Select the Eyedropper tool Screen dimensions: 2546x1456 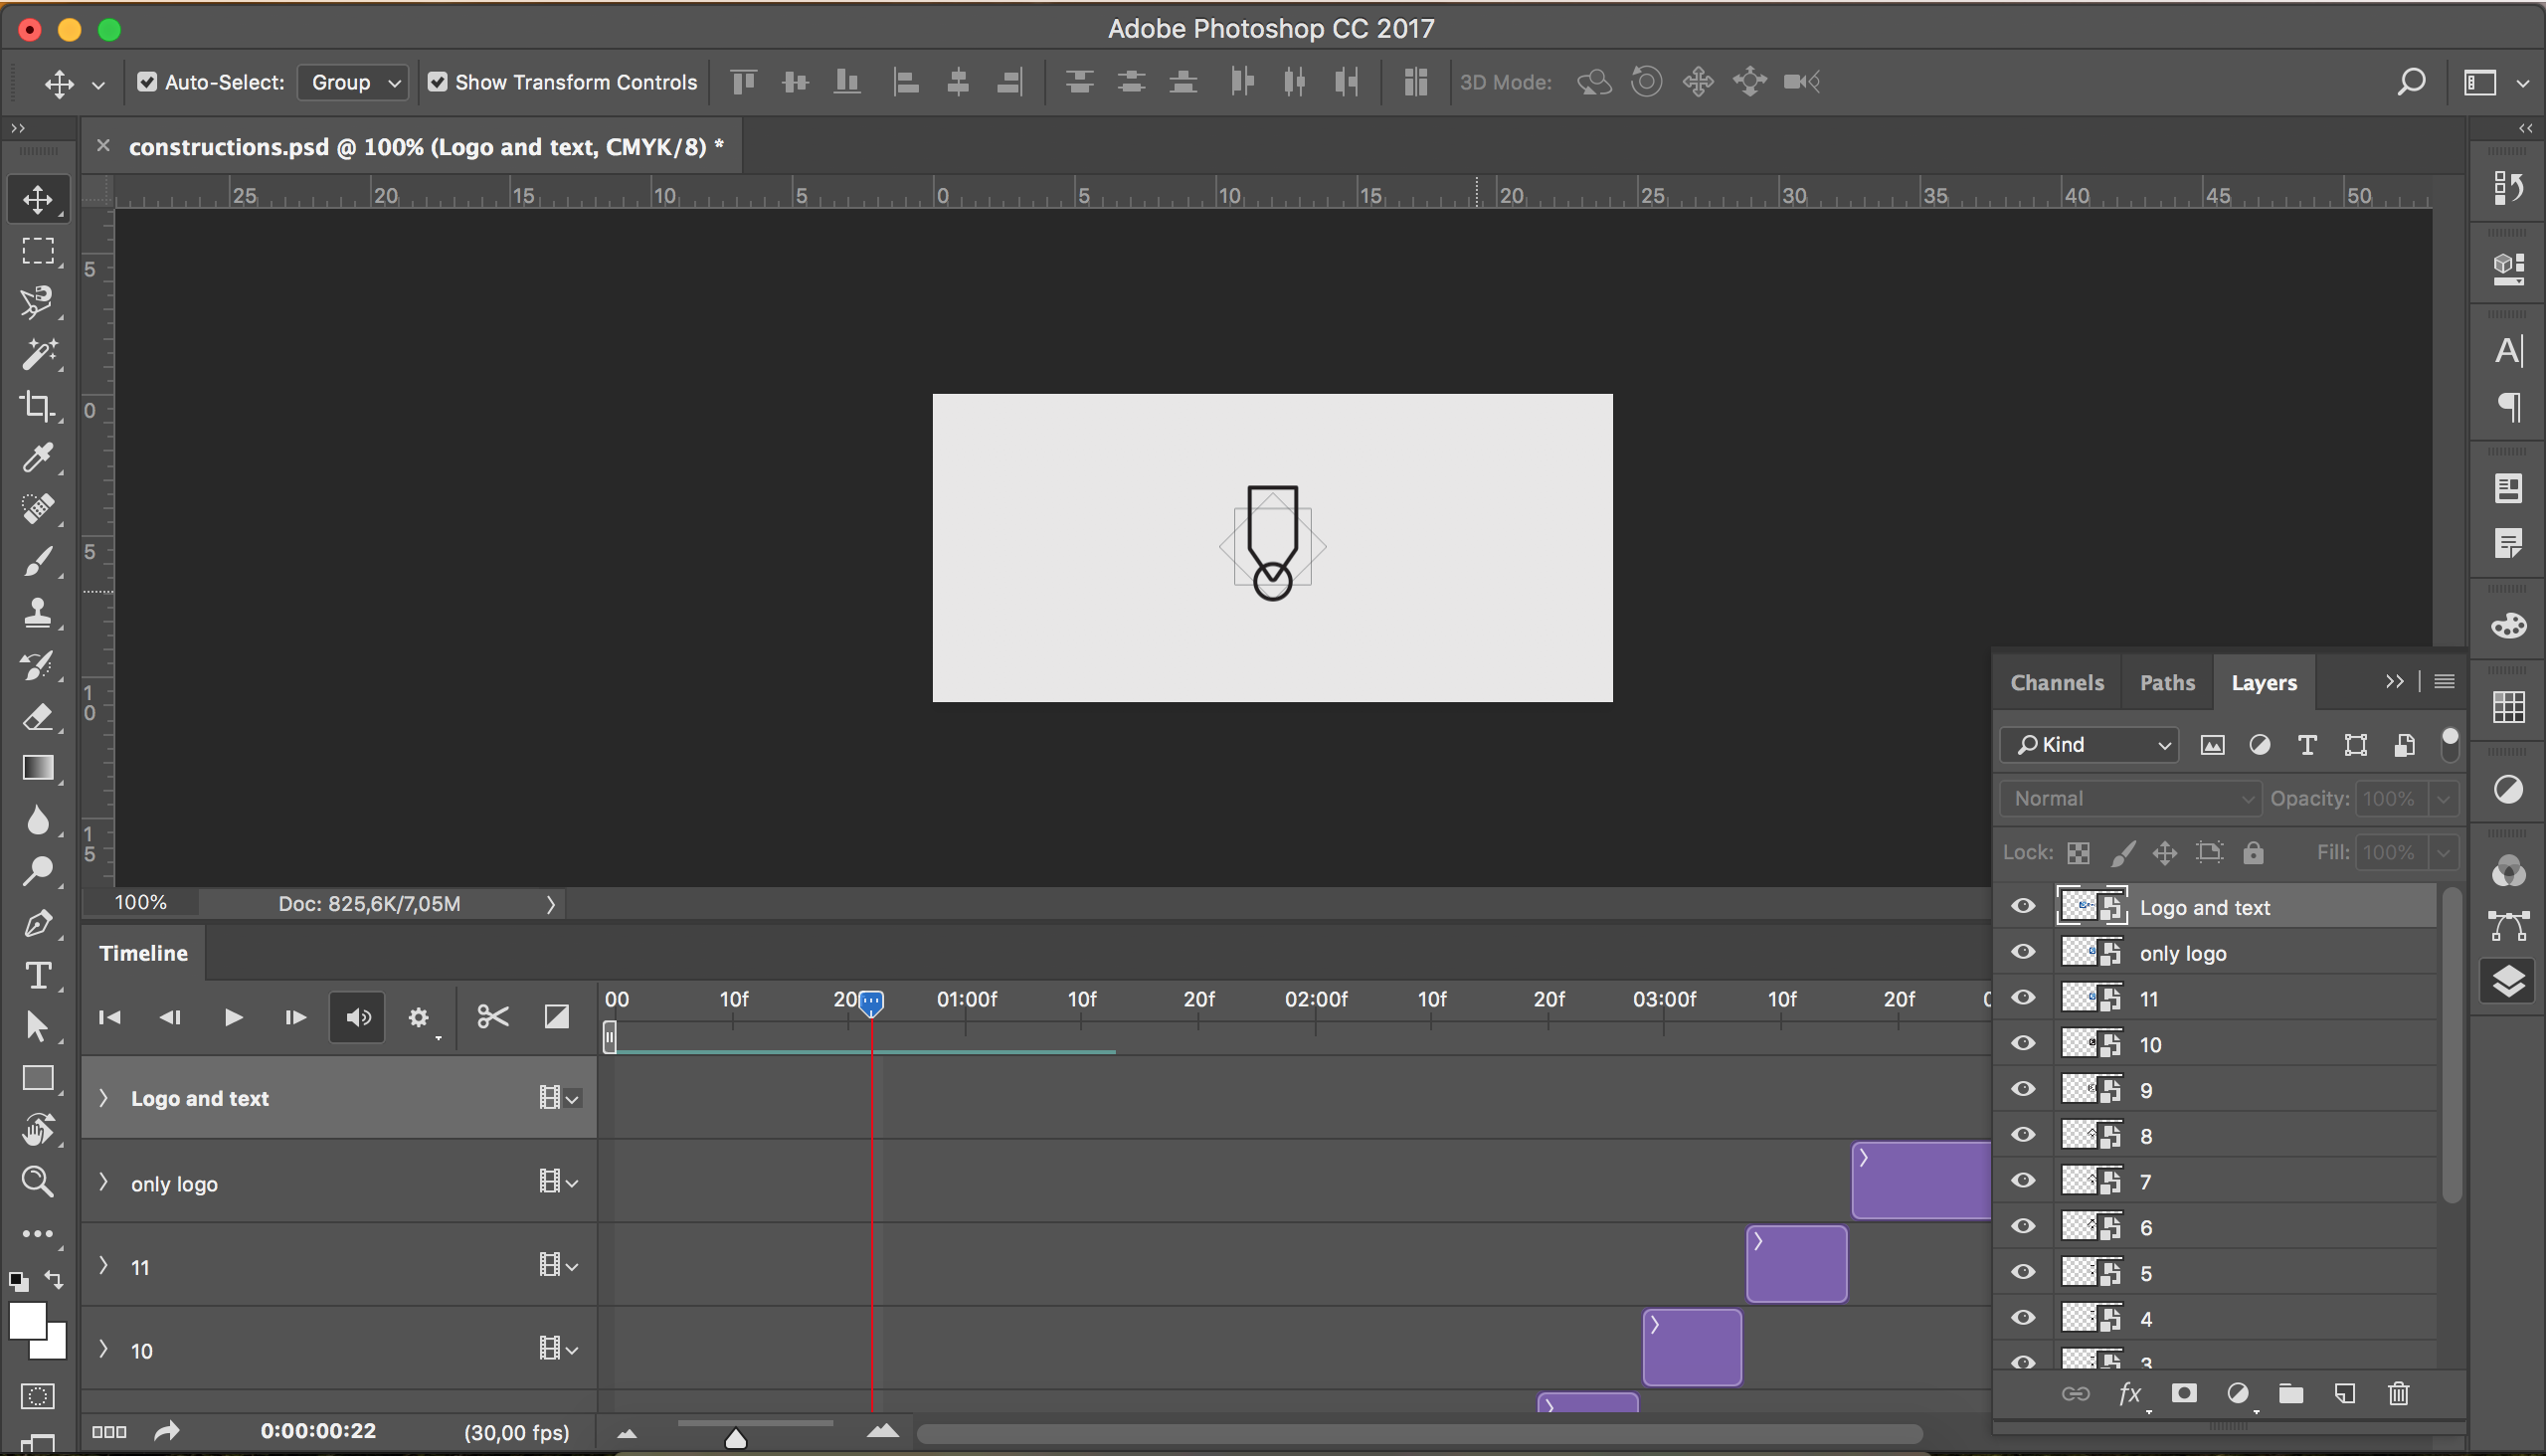[x=38, y=458]
